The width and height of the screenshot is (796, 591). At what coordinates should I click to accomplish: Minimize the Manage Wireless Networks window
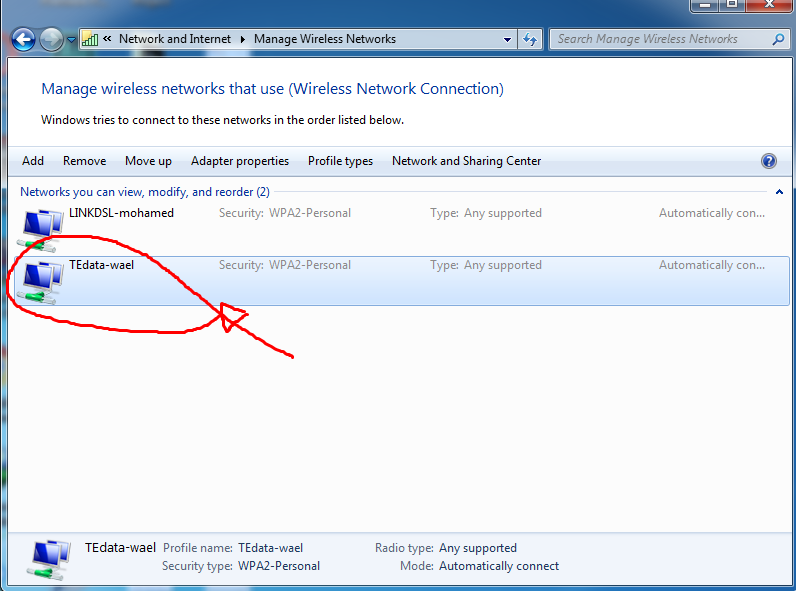coord(705,4)
